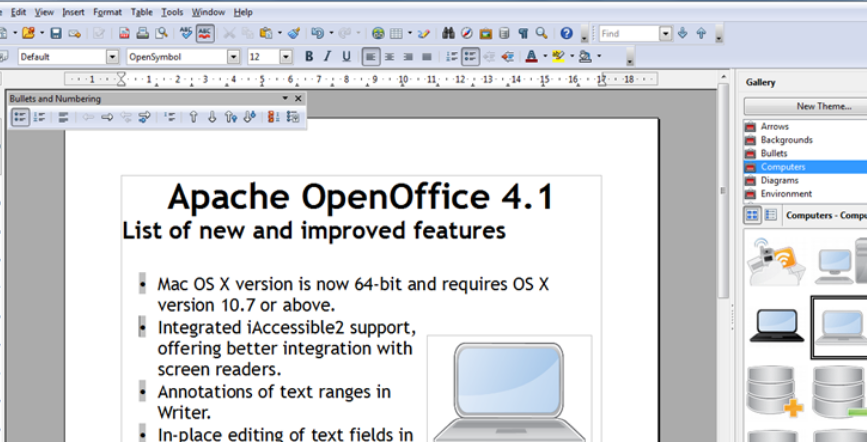The height and width of the screenshot is (442, 867).
Task: Open the Tools menu
Action: tap(172, 12)
